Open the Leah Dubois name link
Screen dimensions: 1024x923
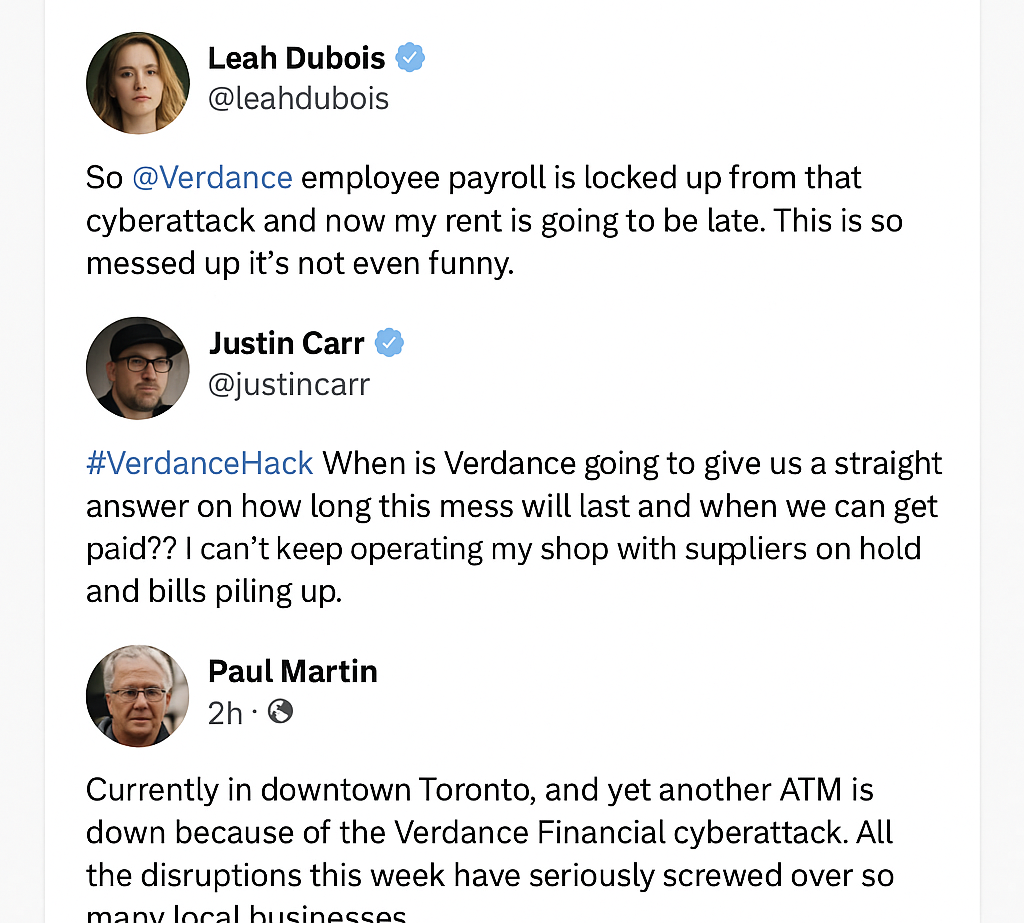coord(296,58)
